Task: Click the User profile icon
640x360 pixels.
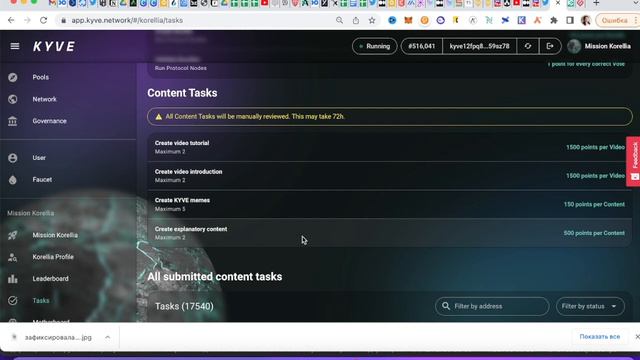Action: coord(13,158)
